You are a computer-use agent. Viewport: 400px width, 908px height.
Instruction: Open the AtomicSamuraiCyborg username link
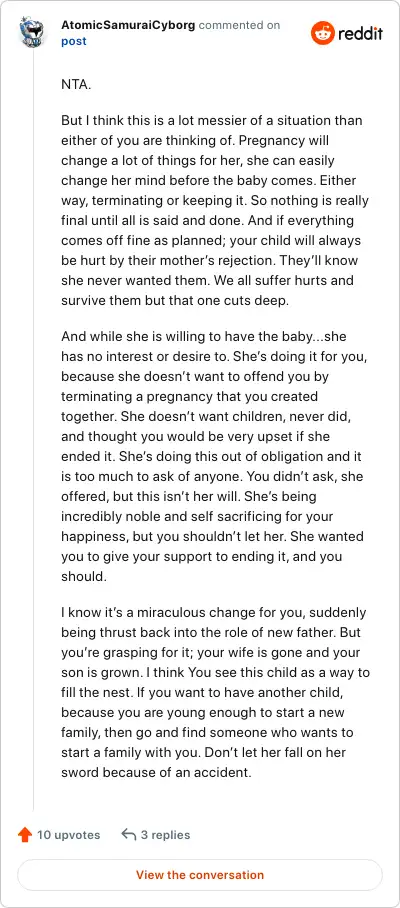coord(128,25)
